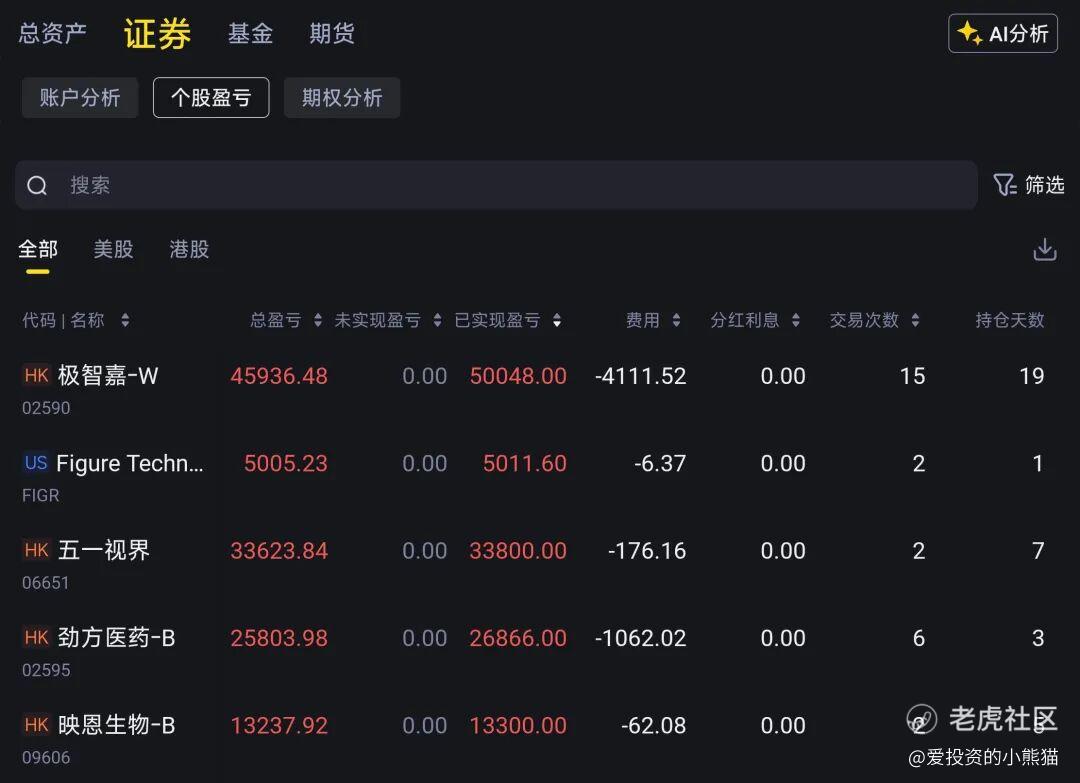1080x783 pixels.
Task: Sort by 未实现盈亏 column arrows
Action: coord(437,321)
